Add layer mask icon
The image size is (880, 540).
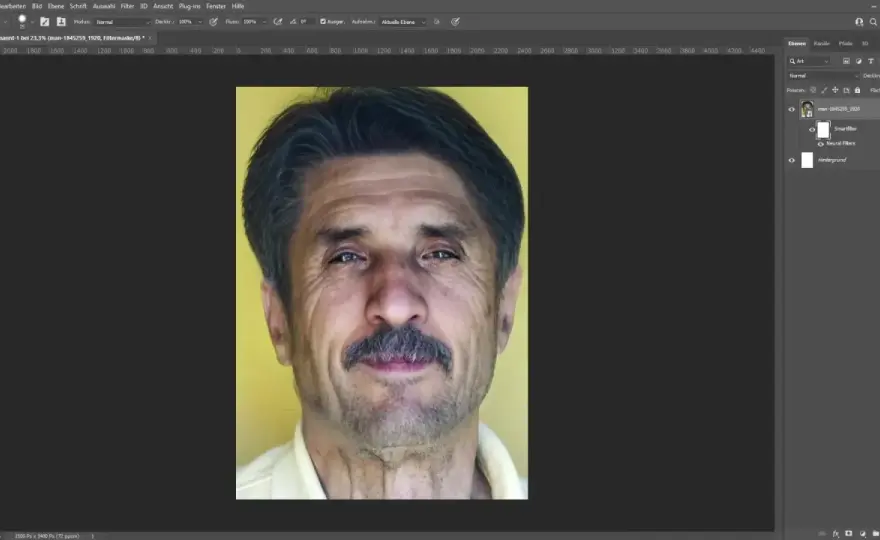click(849, 533)
